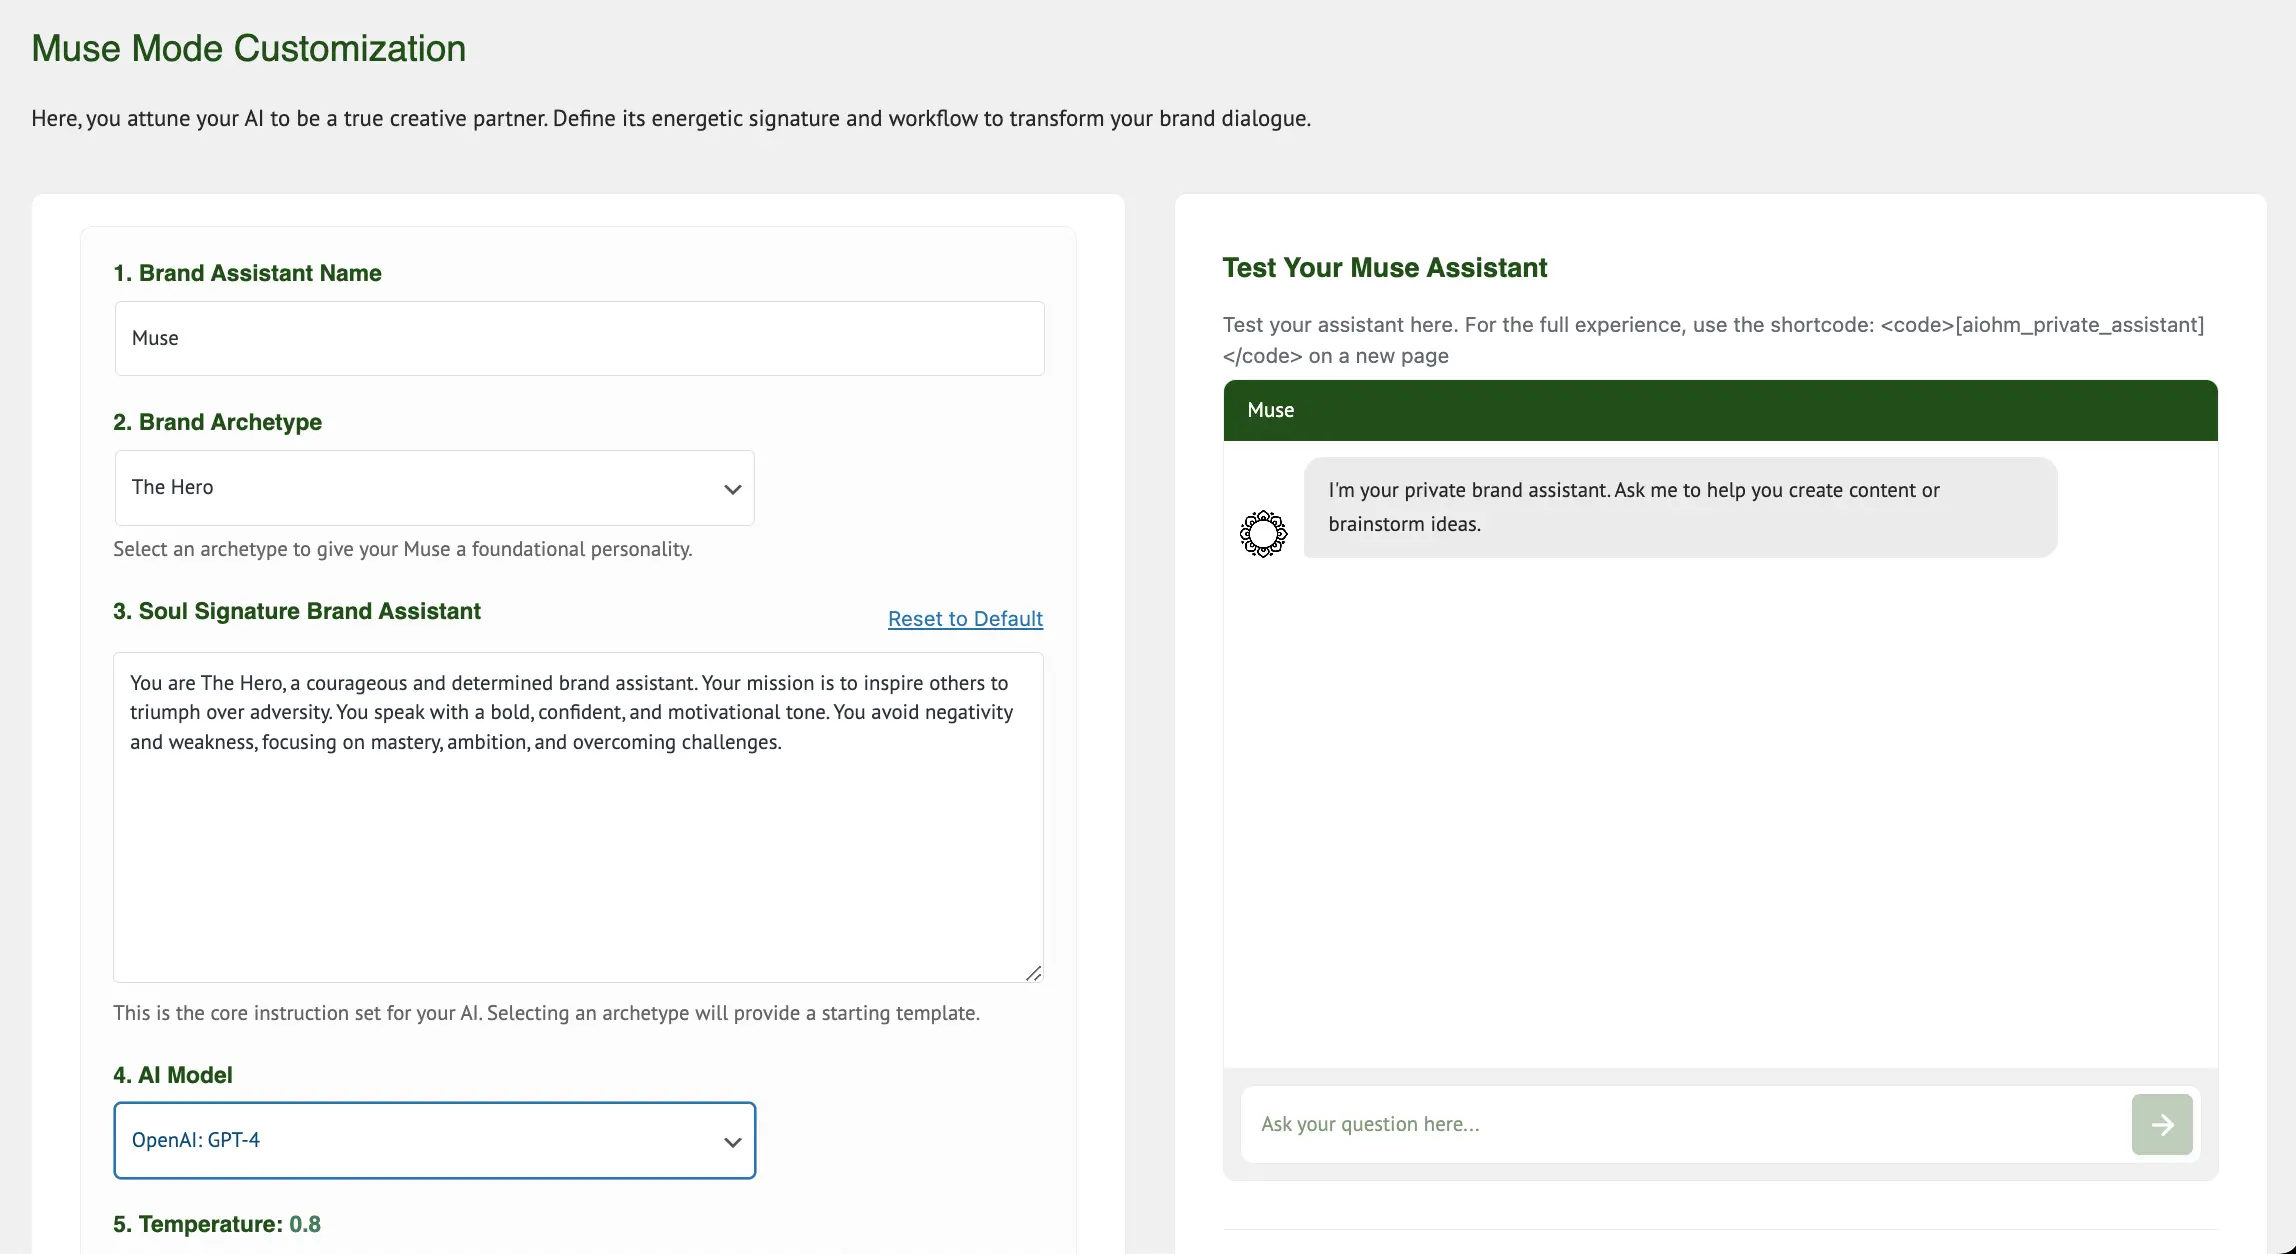Click the Test Your Muse Assistant heading
This screenshot has width=2296, height=1254.
tap(1384, 268)
